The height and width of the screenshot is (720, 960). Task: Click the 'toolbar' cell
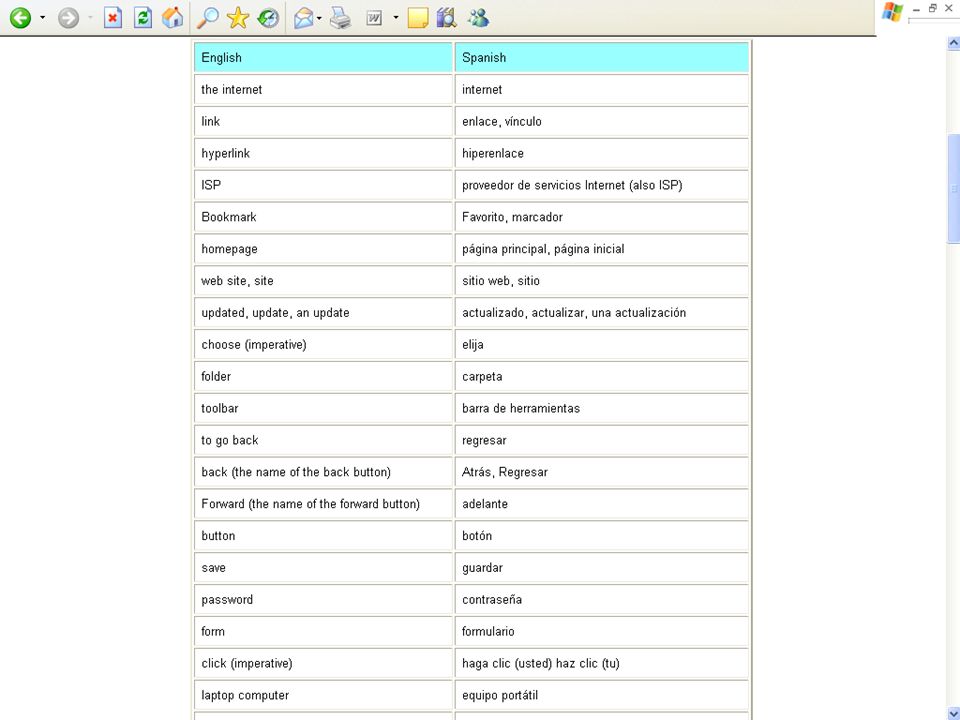tap(323, 408)
